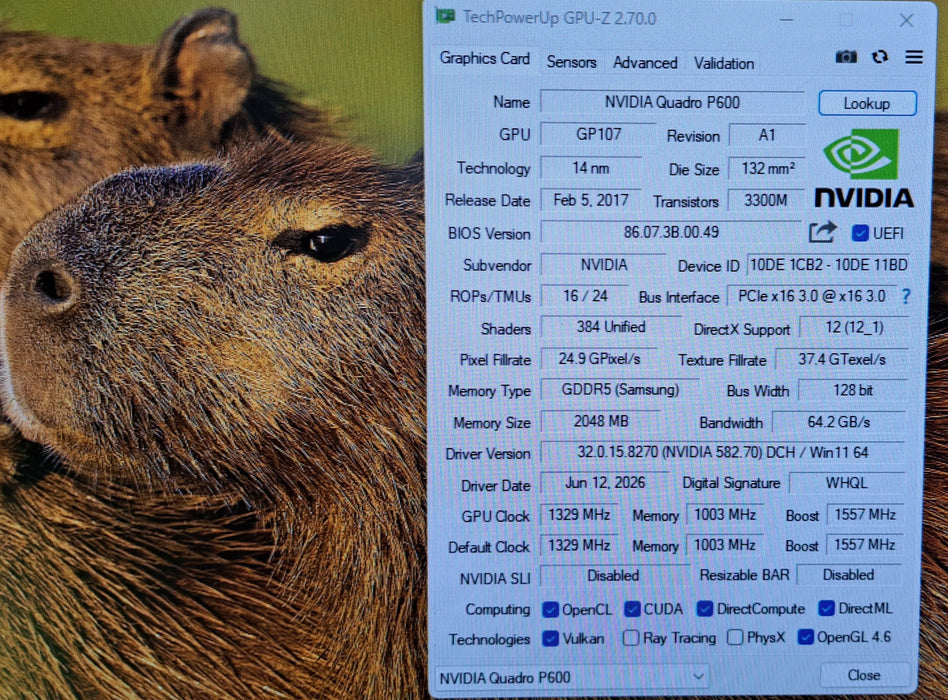This screenshot has width=948, height=700.
Task: Click the BIOS Version field 86.07.3B.00.49
Action: (671, 232)
